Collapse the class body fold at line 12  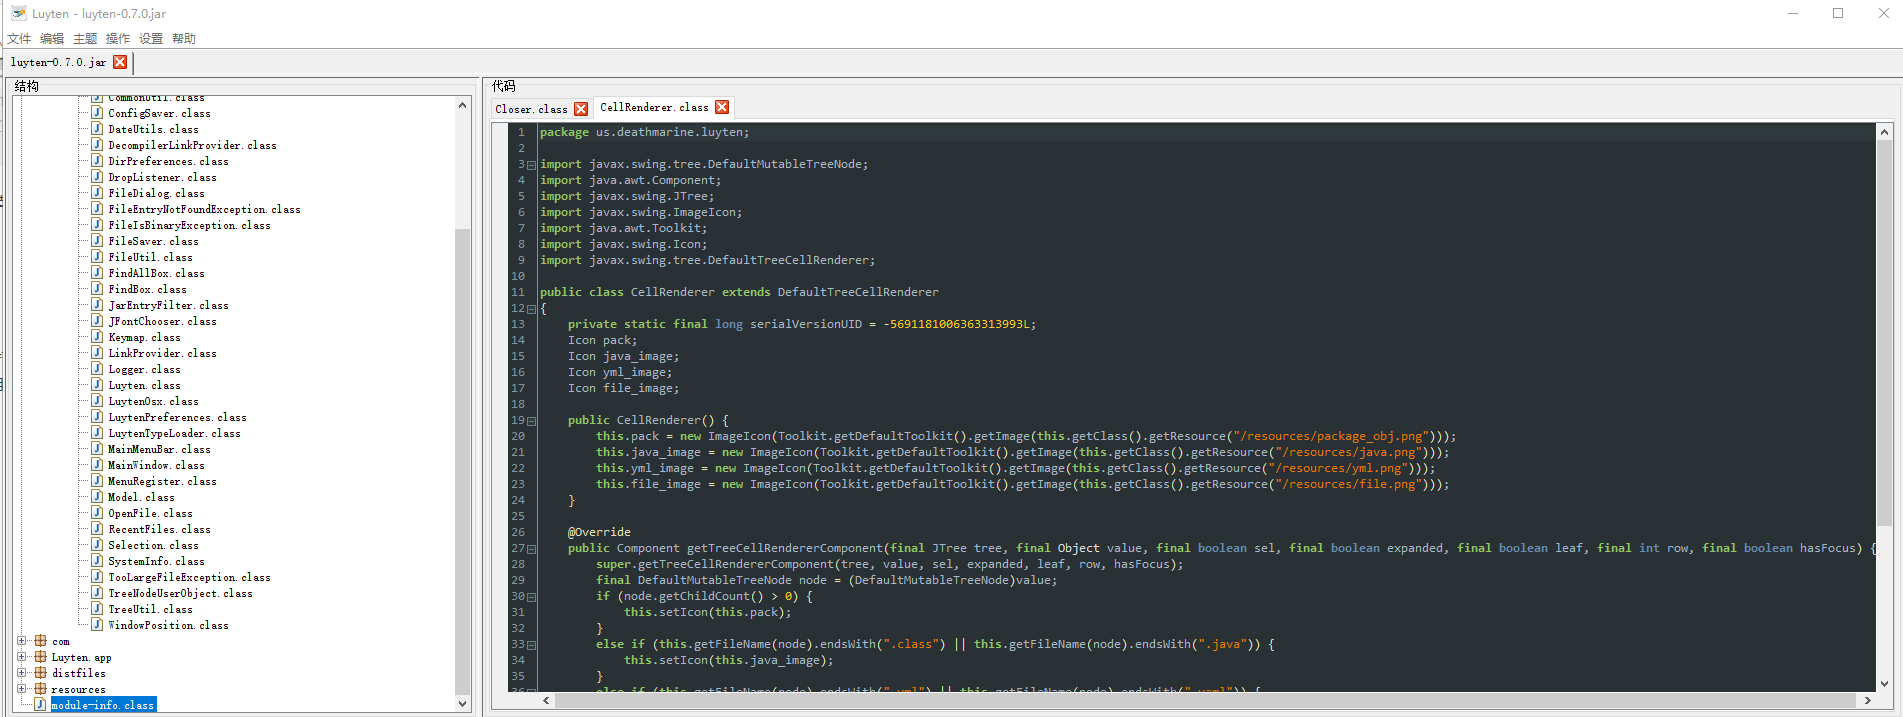(531, 309)
